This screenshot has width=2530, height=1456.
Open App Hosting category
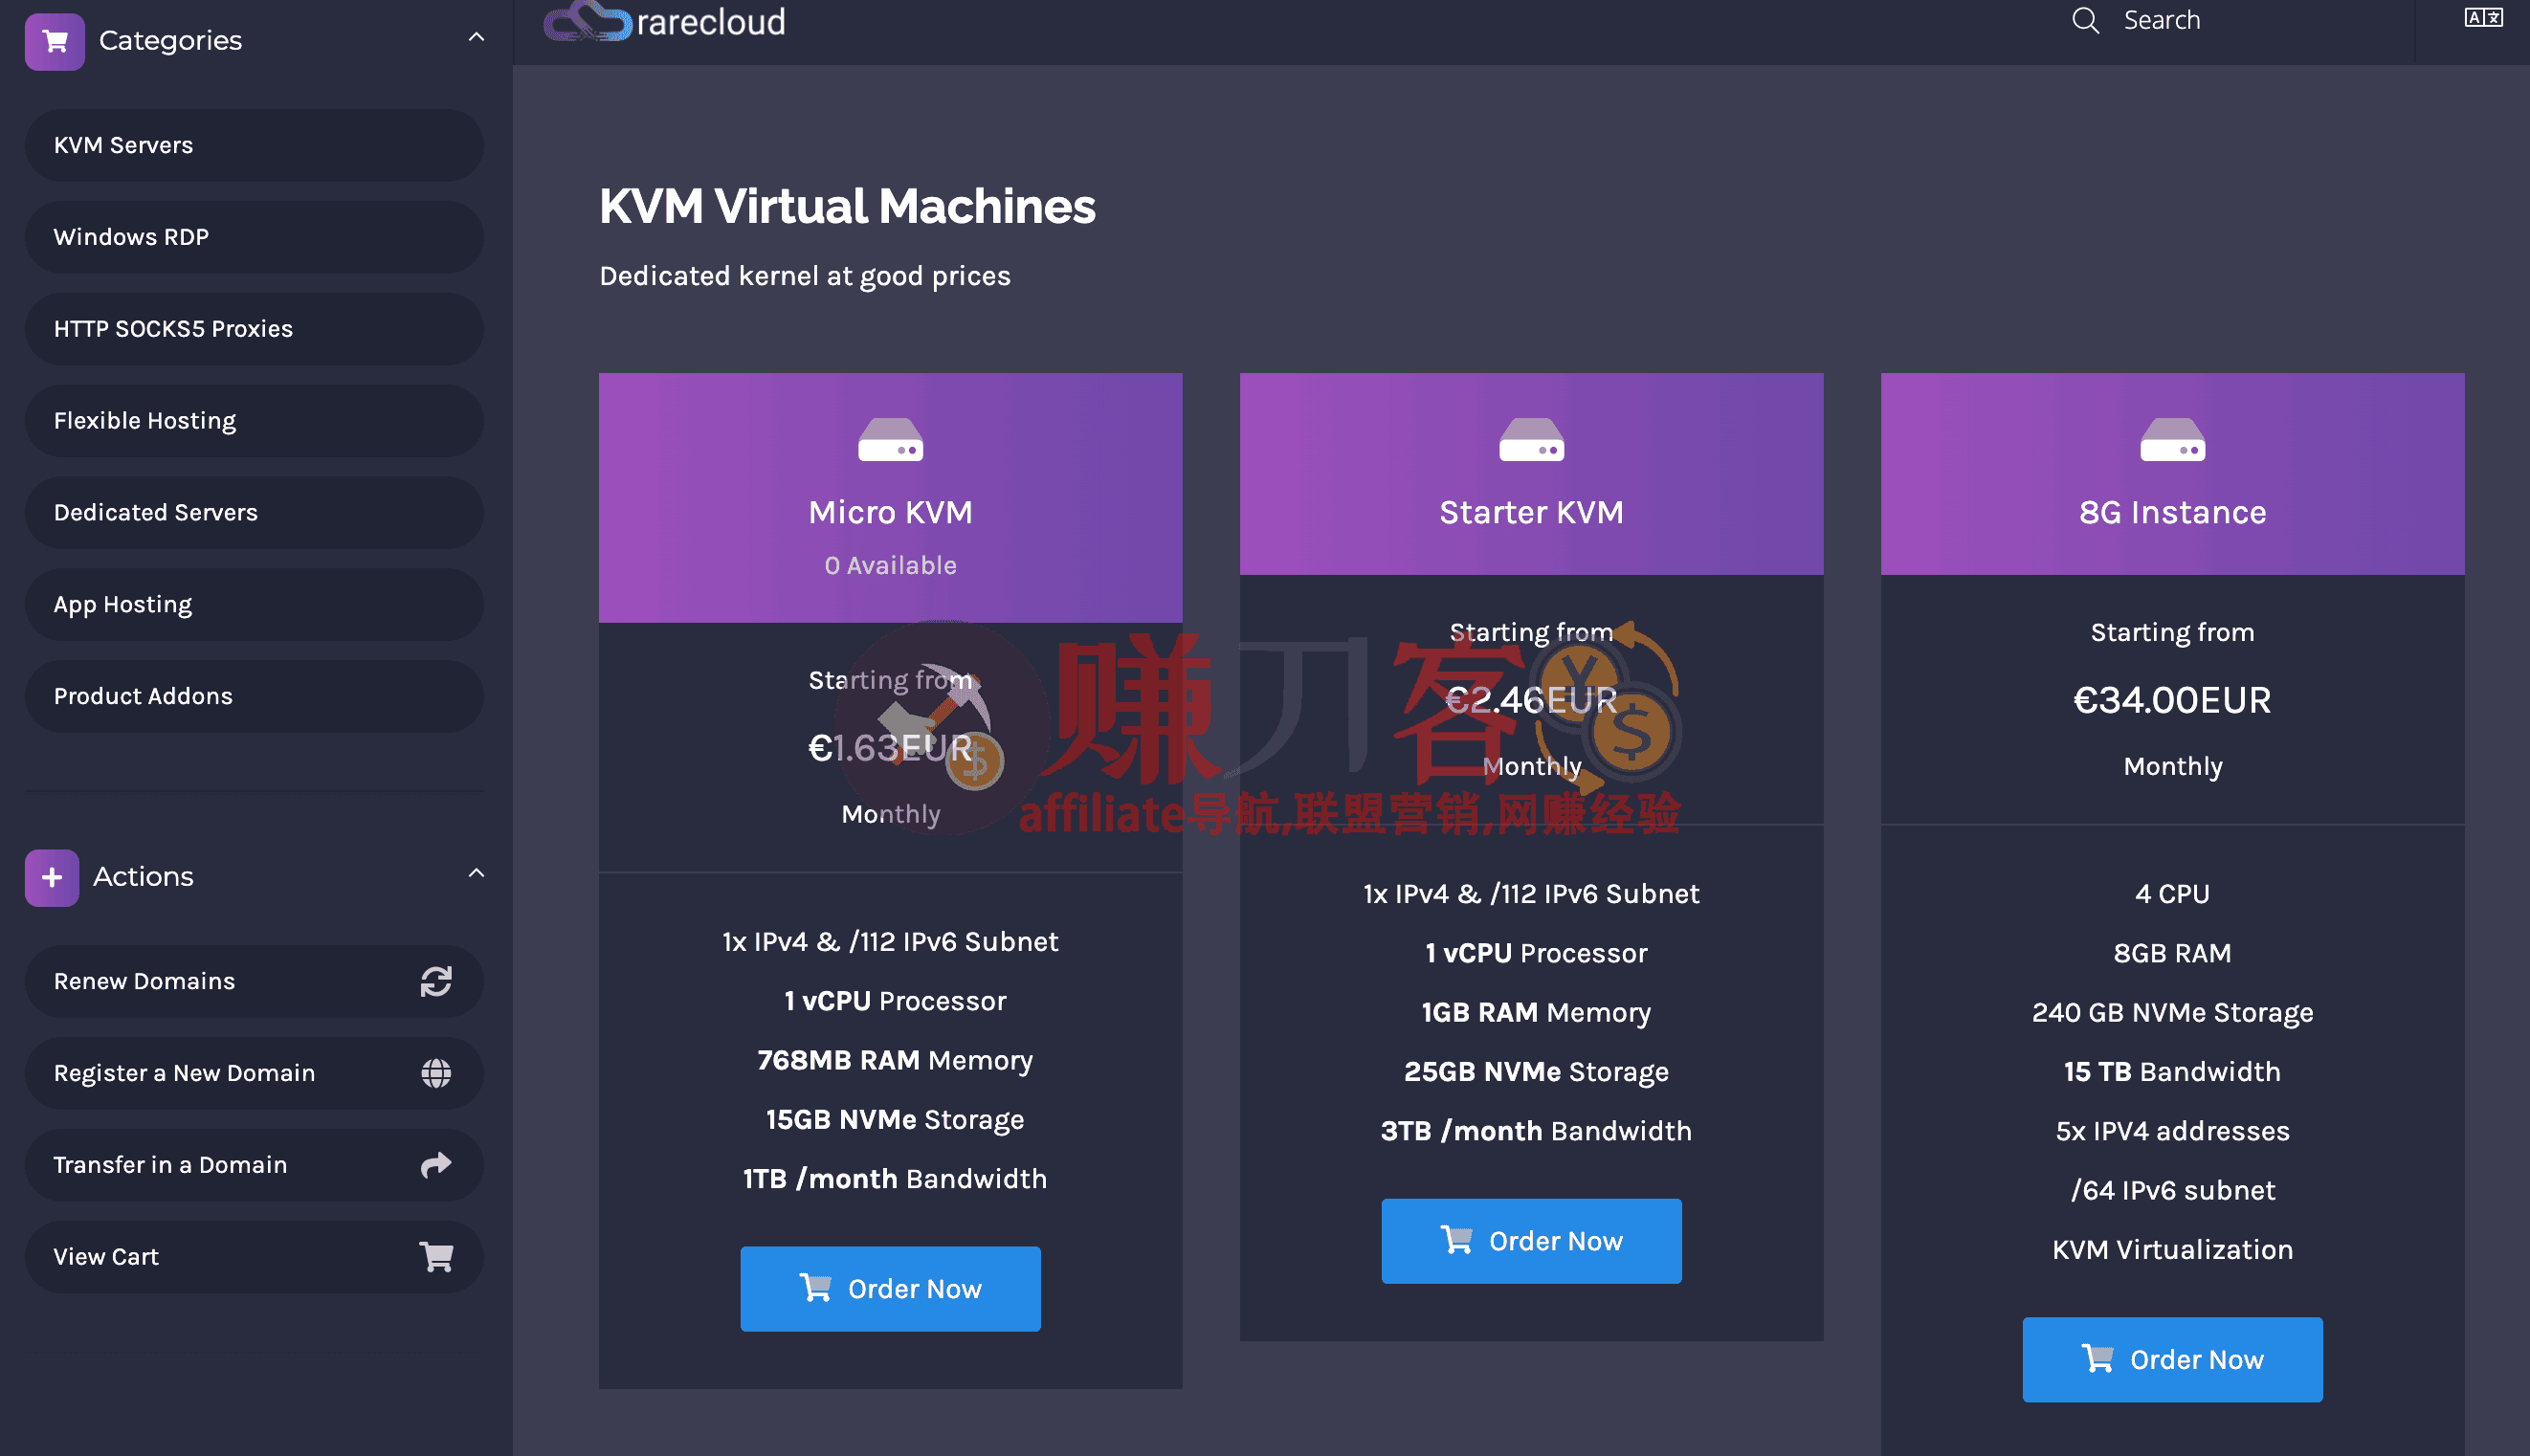click(254, 605)
